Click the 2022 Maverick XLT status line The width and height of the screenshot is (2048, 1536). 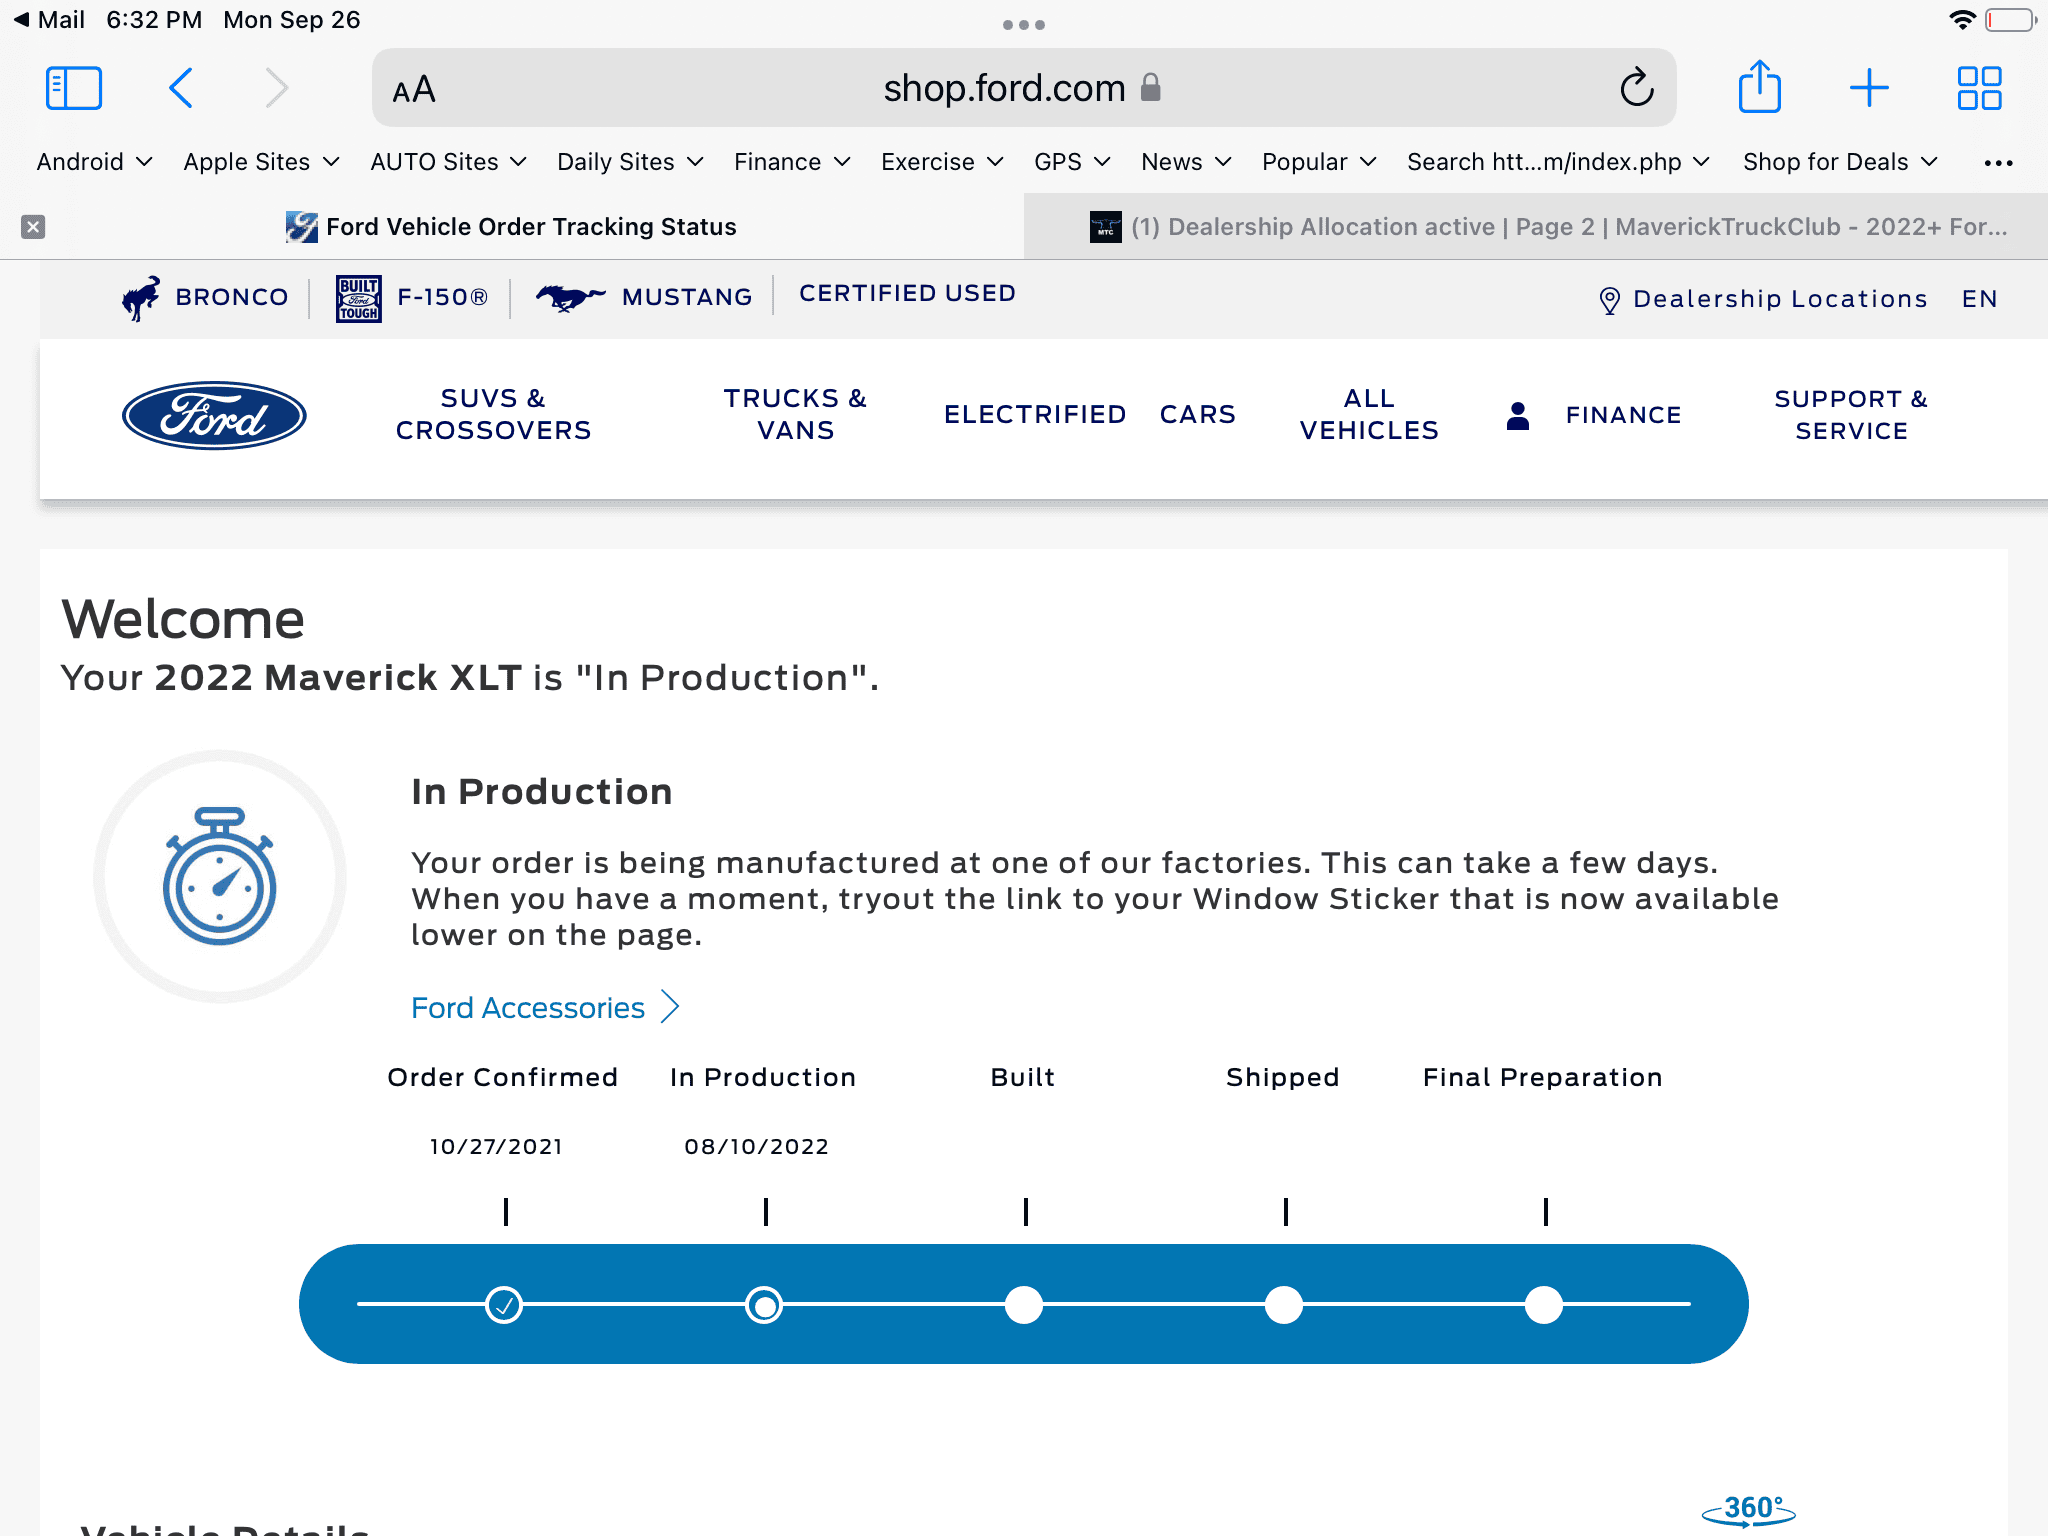pos(470,678)
